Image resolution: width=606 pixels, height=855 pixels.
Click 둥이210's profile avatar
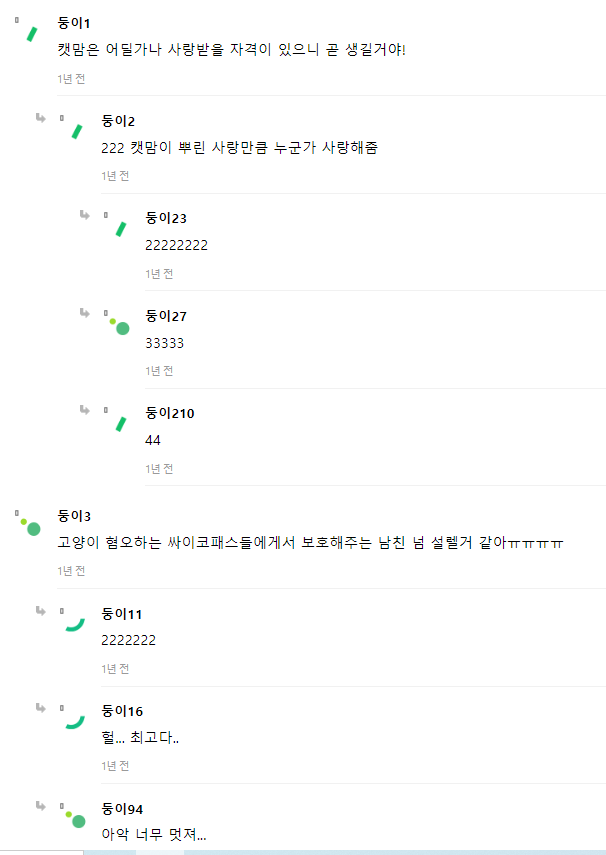[118, 423]
